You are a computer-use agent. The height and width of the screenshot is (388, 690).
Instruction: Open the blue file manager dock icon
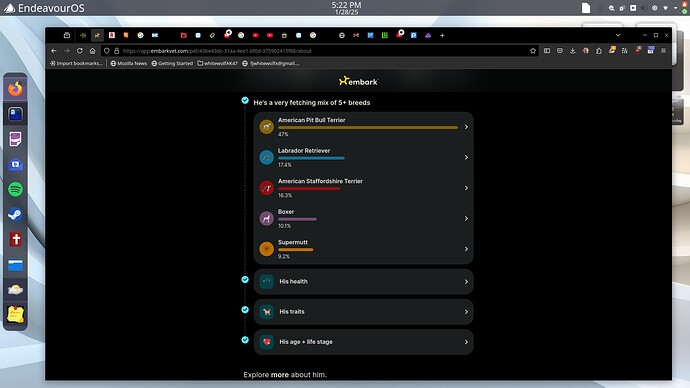point(15,265)
